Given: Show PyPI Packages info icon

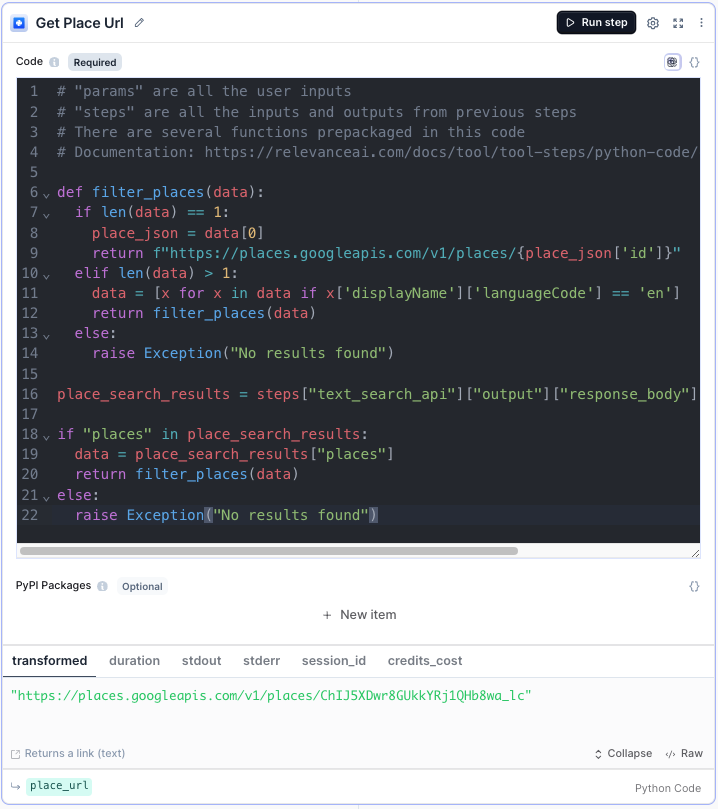Looking at the screenshot, I should click(103, 586).
